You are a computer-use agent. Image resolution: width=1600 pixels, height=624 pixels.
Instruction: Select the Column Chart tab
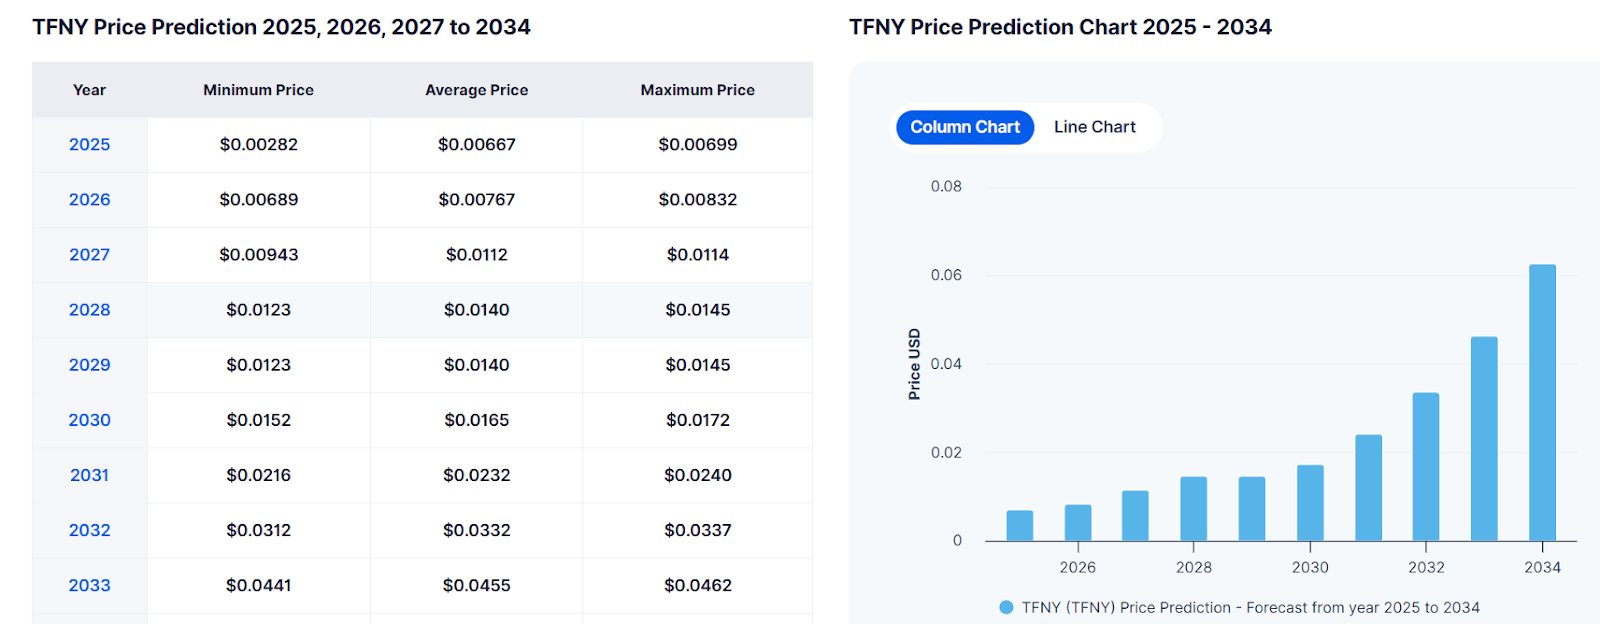pyautogui.click(x=964, y=127)
